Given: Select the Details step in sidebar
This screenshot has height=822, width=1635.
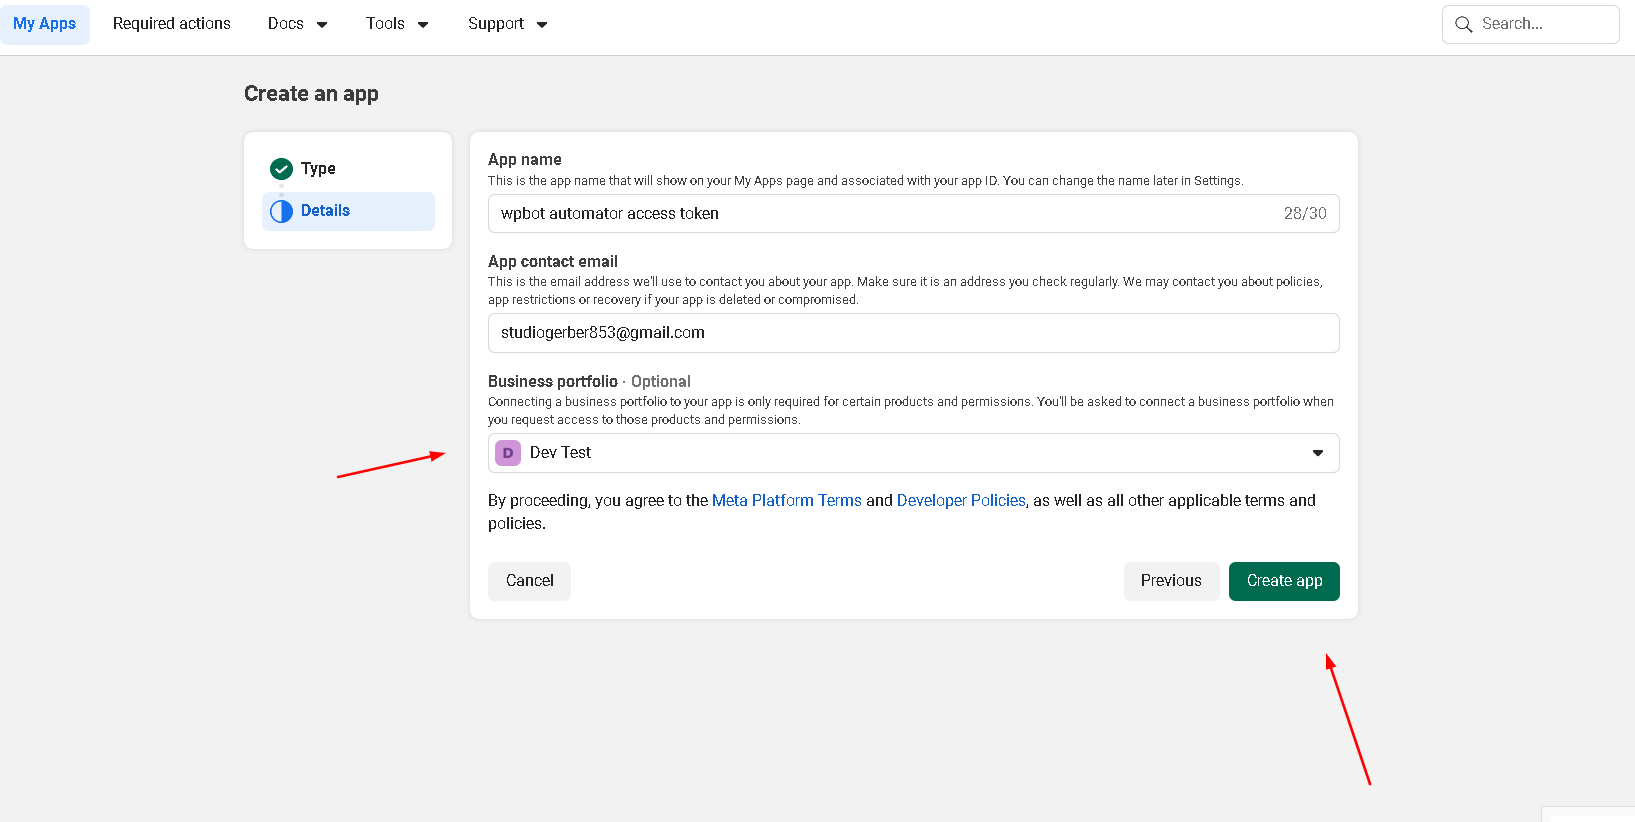Looking at the screenshot, I should tap(326, 211).
